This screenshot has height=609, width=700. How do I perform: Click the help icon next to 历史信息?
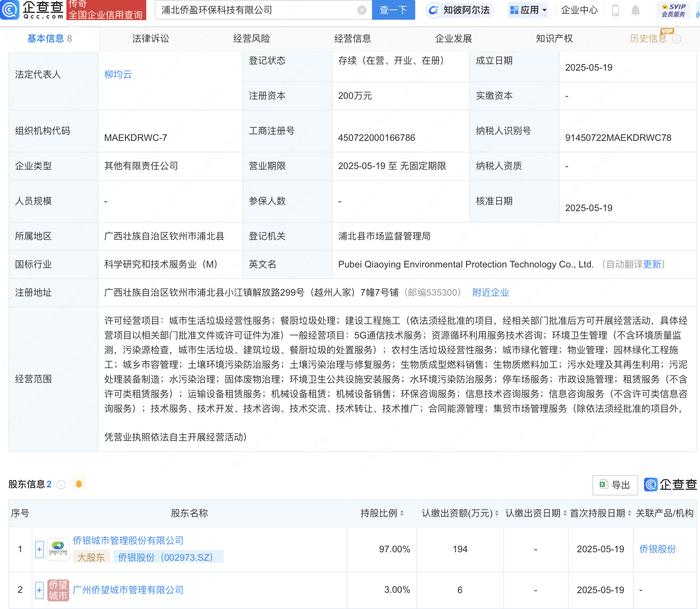point(677,39)
